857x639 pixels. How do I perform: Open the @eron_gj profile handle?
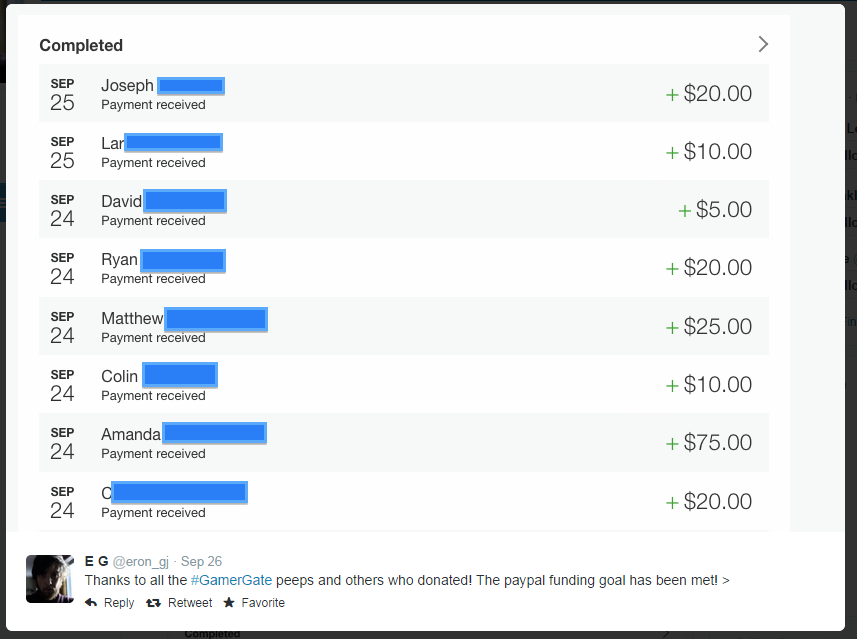(x=142, y=562)
